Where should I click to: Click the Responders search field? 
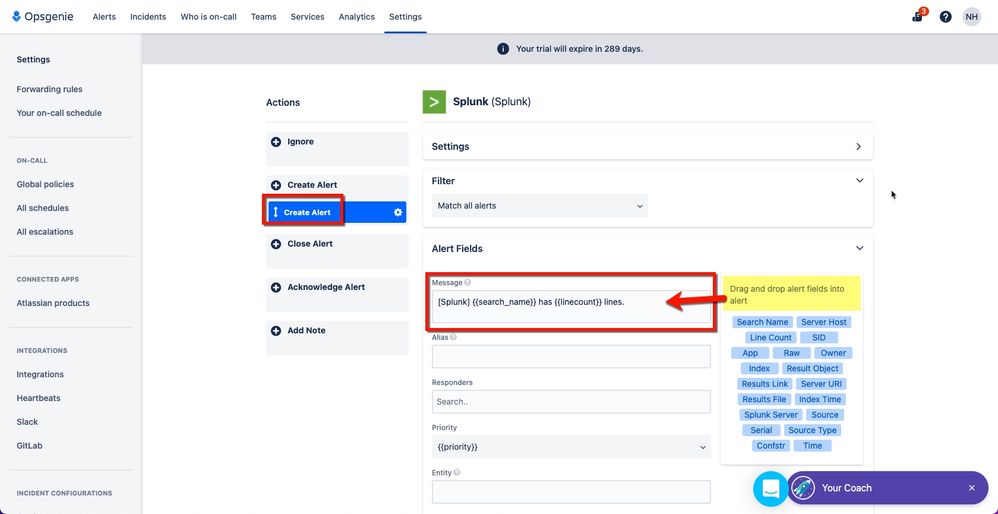[x=571, y=402]
